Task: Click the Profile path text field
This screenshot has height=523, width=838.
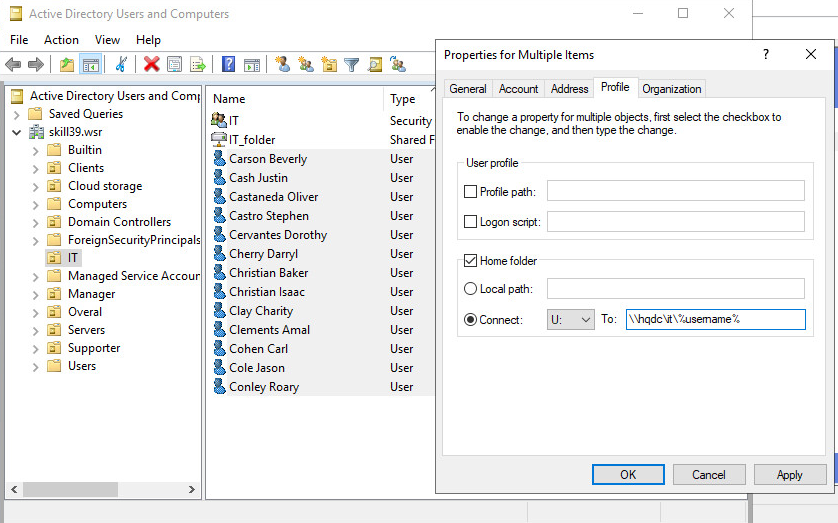Action: click(x=676, y=191)
